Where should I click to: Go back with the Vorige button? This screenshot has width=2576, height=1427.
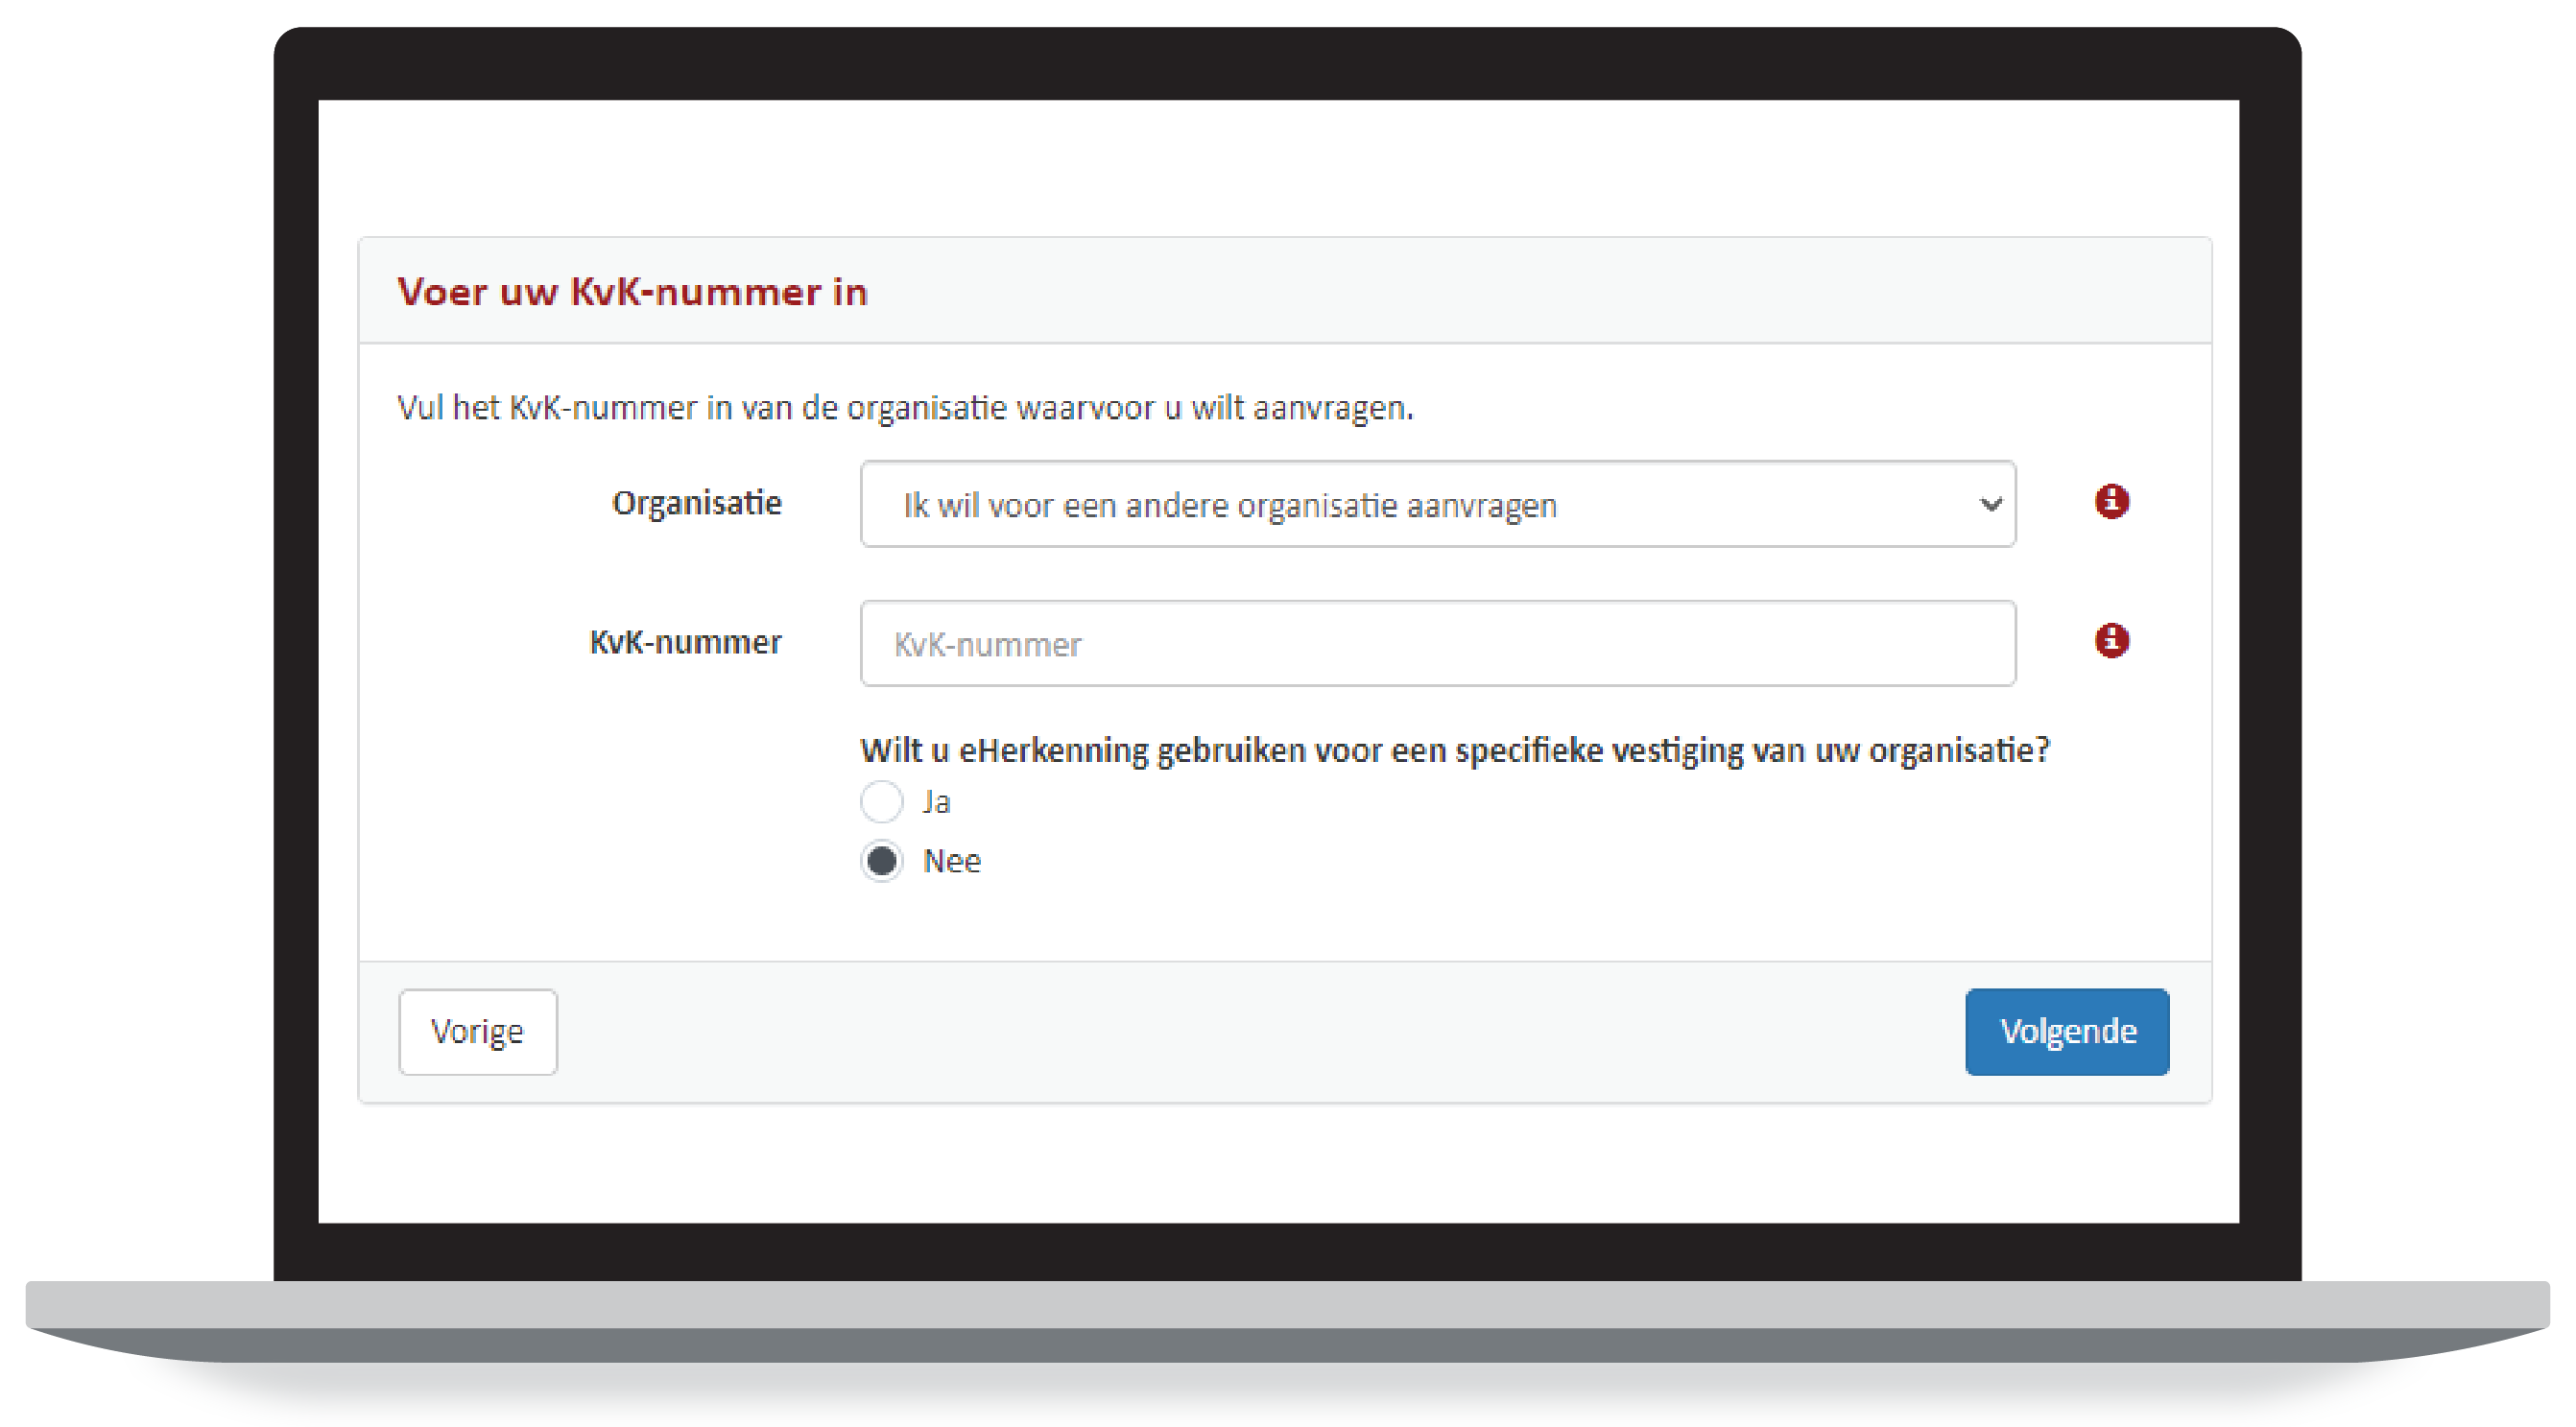pos(477,1031)
